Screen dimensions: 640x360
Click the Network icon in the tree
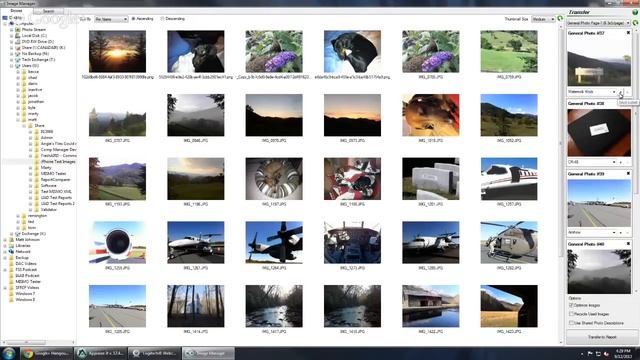pyautogui.click(x=11, y=252)
